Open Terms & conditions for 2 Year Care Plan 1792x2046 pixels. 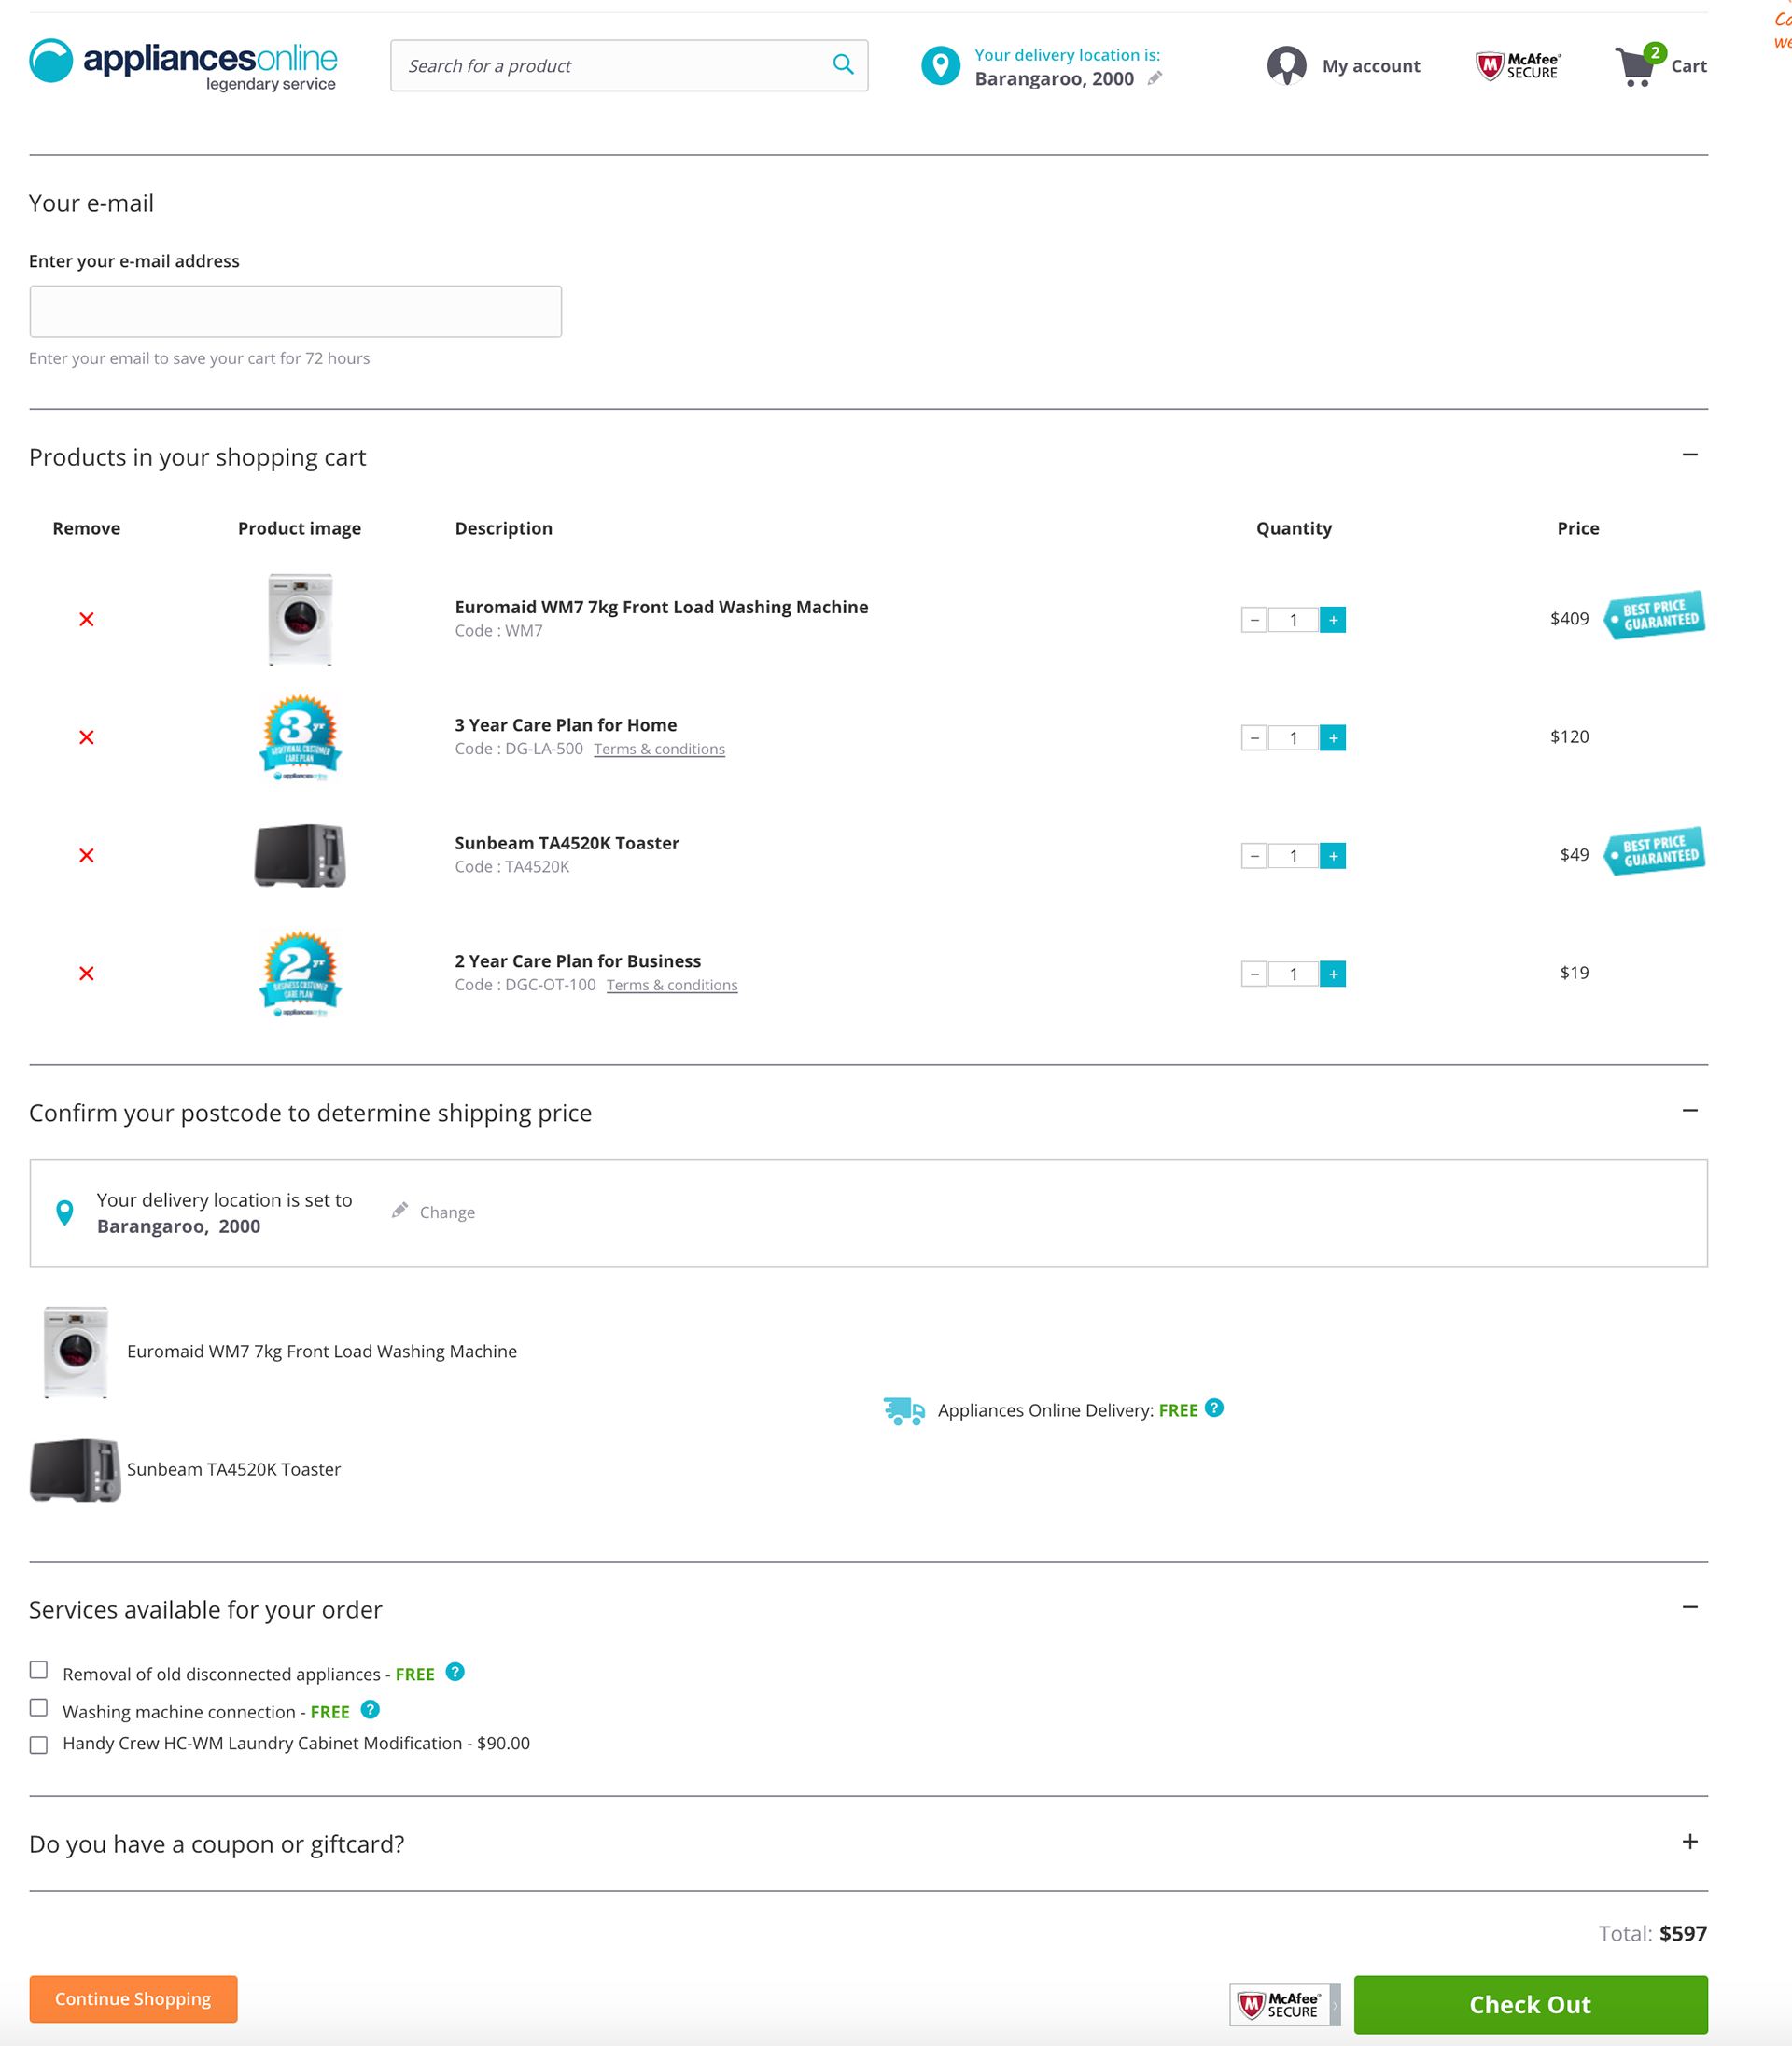pyautogui.click(x=672, y=985)
